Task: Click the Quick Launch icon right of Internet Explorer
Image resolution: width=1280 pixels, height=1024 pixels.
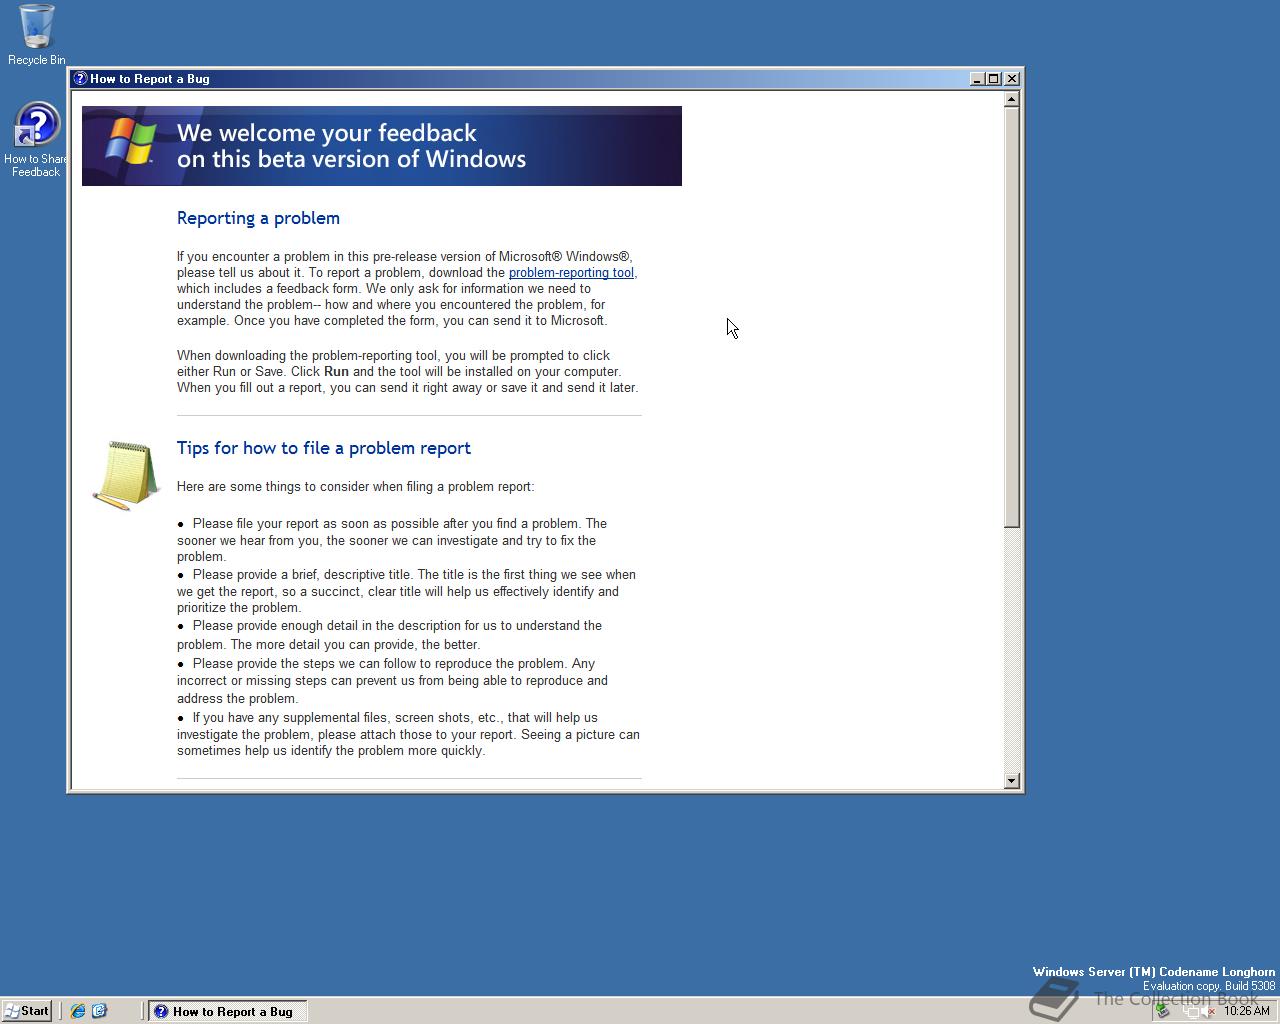Action: pyautogui.click(x=99, y=1011)
